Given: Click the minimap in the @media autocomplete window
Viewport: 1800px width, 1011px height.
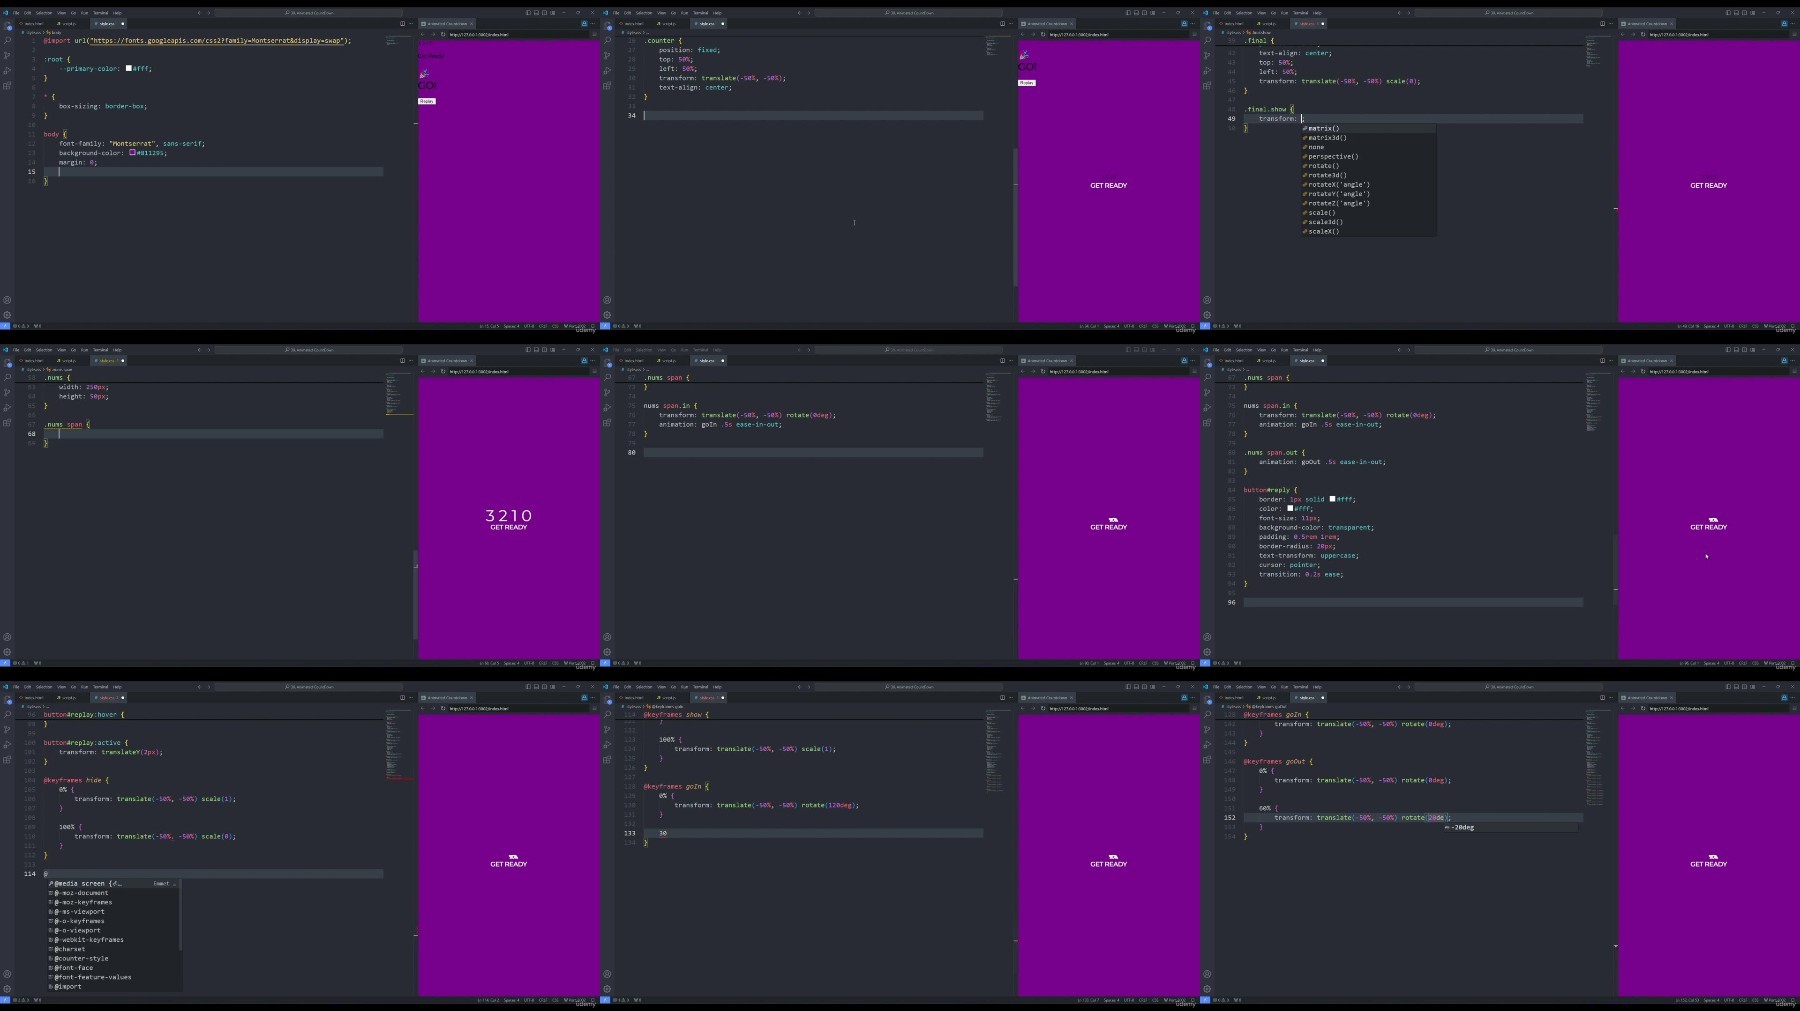Looking at the screenshot, I should [x=398, y=745].
